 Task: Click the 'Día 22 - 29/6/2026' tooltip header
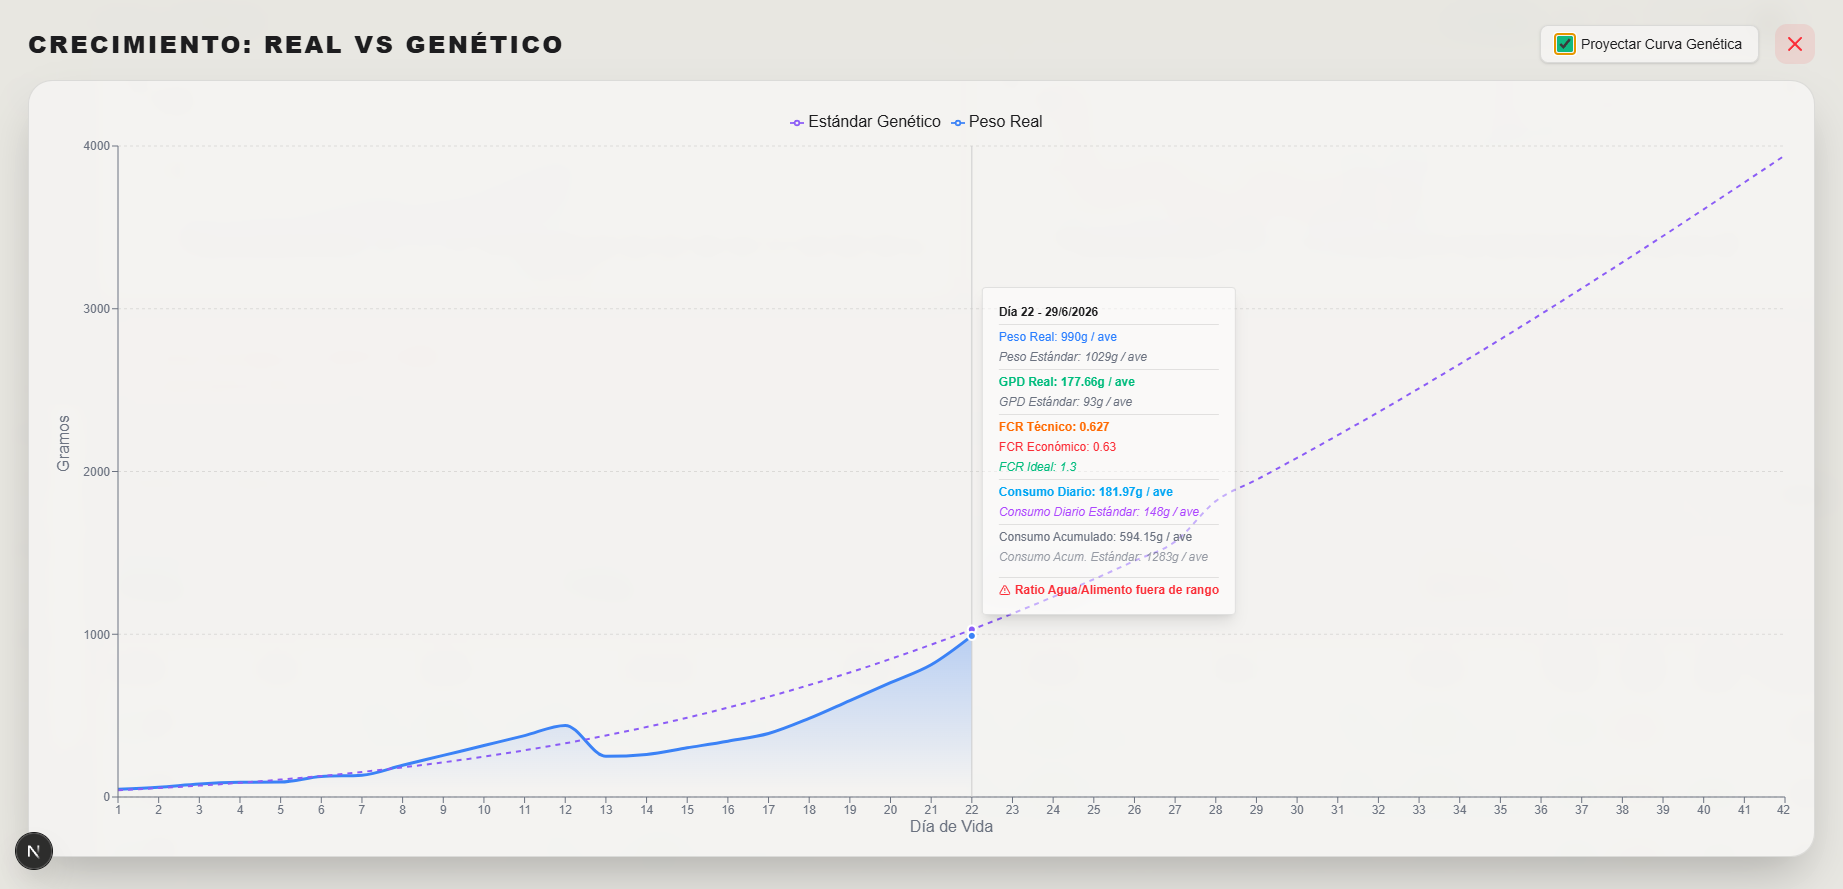coord(1048,312)
